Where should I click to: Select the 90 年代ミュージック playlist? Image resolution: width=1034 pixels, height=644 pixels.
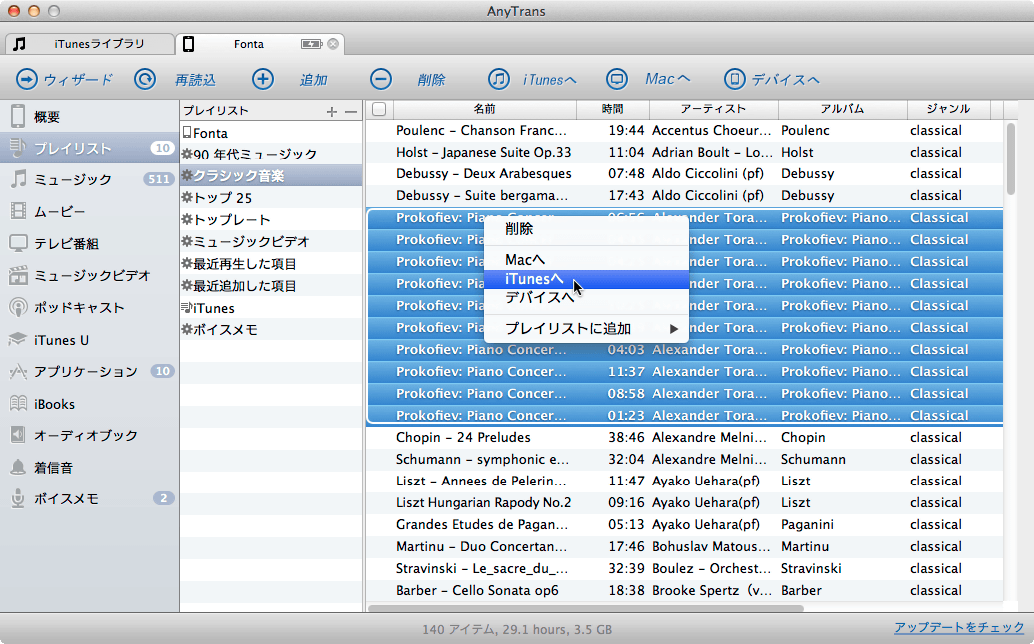click(x=271, y=154)
